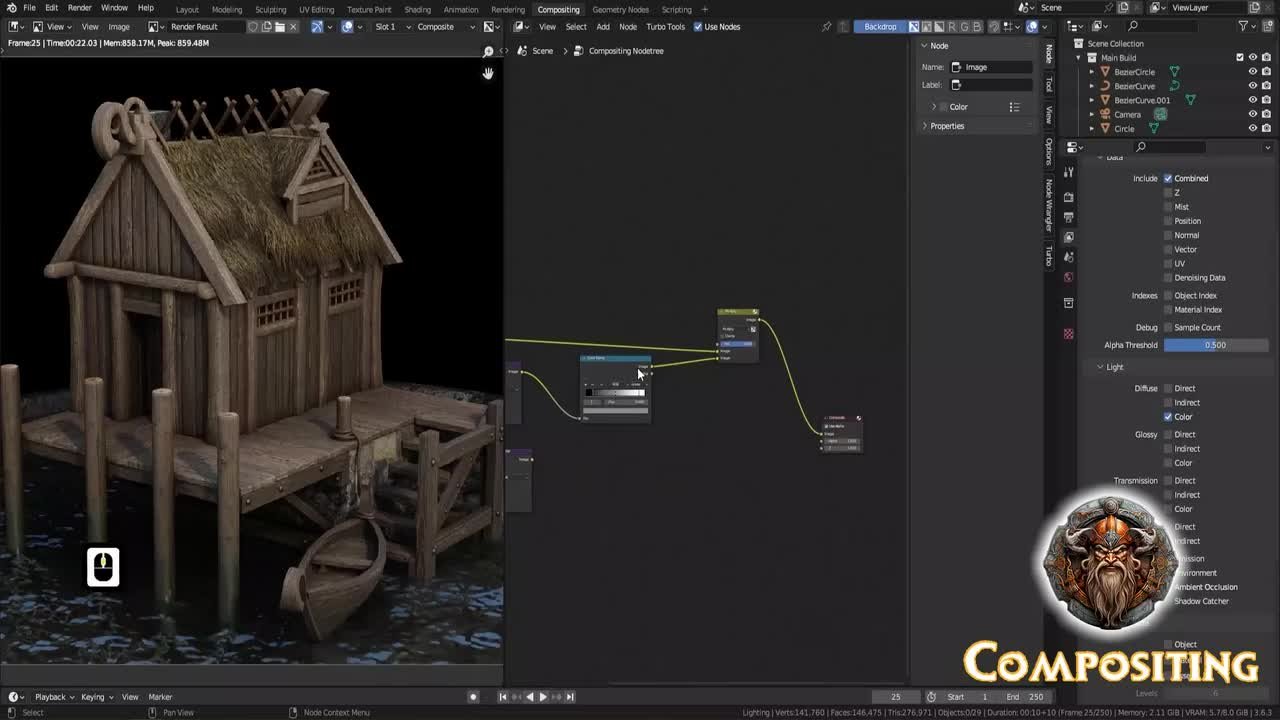The image size is (1280, 720).
Task: Open the Scene properties tab icon
Action: point(1069,257)
